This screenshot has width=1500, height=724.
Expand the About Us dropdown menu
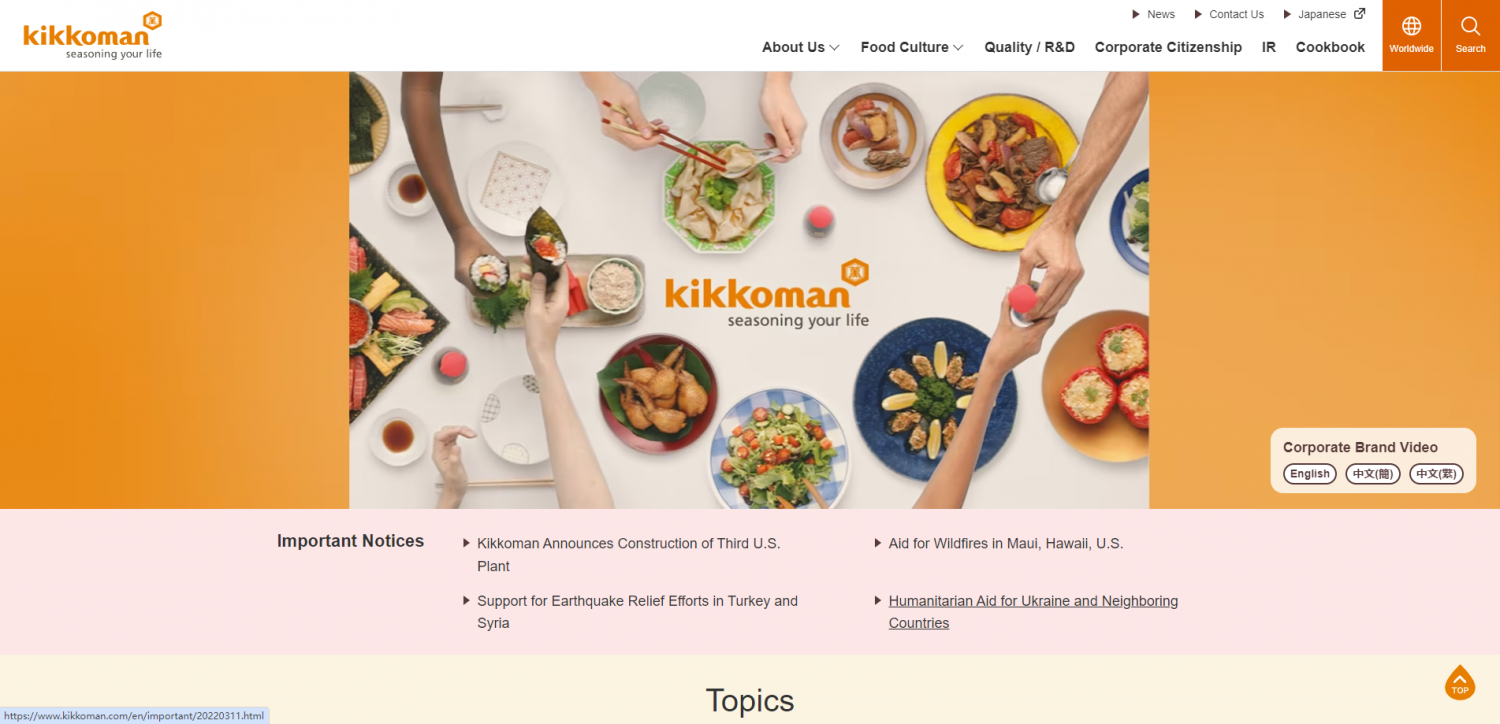coord(800,47)
